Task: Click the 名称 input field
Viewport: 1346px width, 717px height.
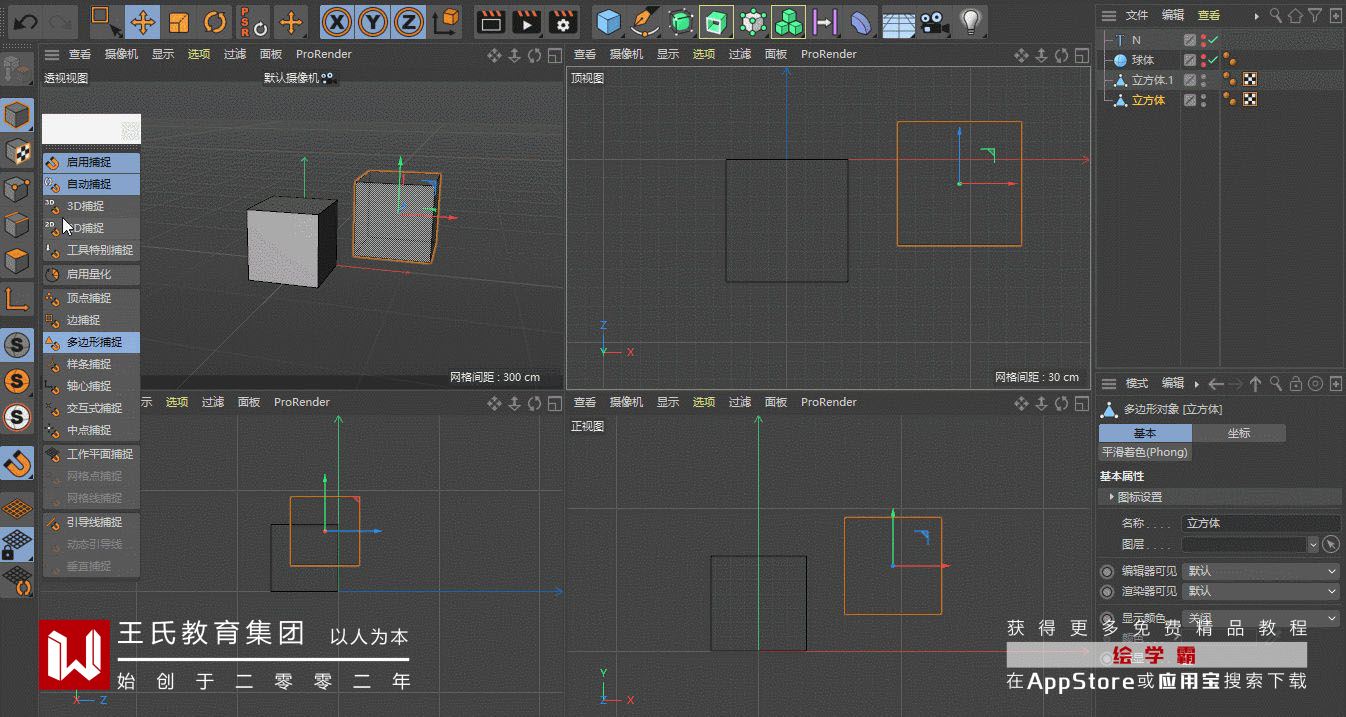Action: click(x=1260, y=523)
